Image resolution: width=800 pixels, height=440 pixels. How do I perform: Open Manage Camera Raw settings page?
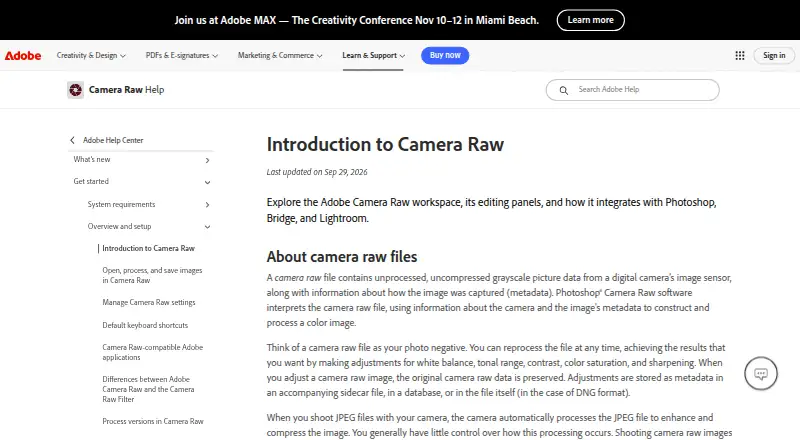tap(148, 302)
